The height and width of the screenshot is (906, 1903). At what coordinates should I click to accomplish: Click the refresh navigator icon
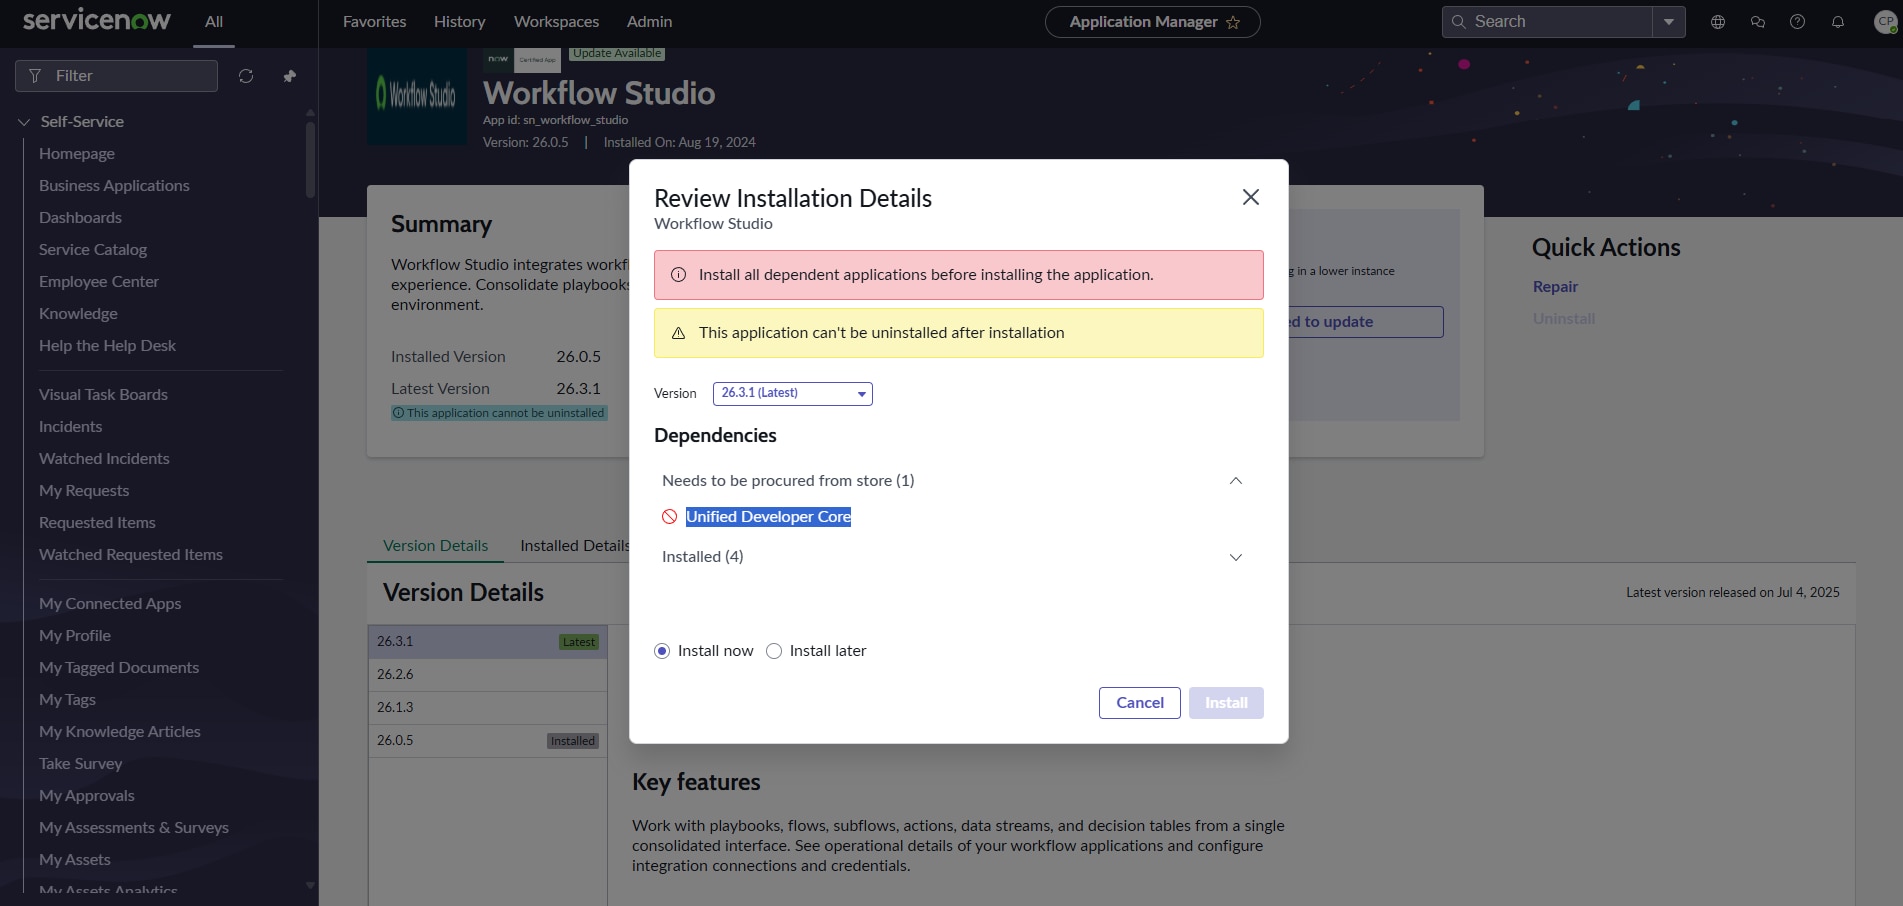click(x=246, y=76)
